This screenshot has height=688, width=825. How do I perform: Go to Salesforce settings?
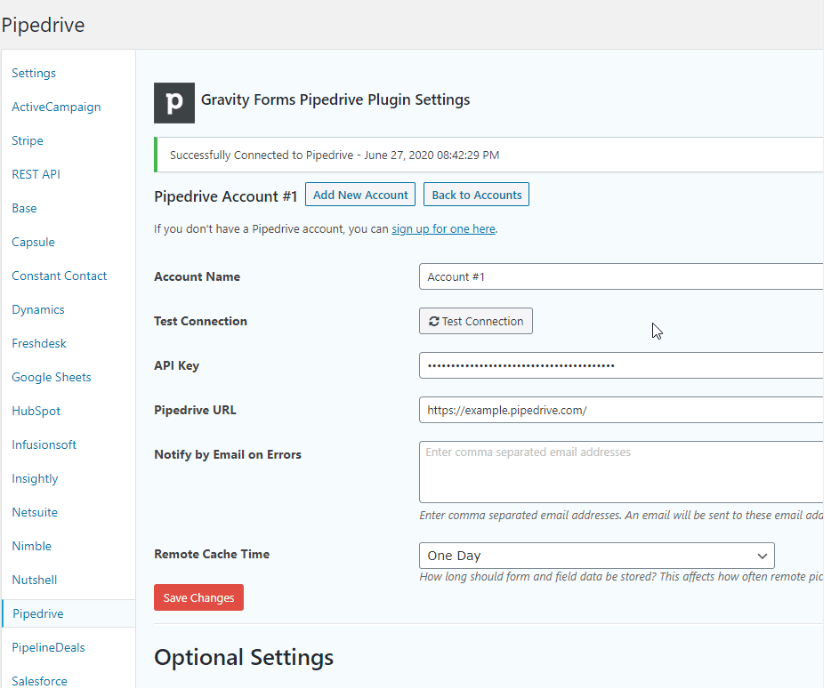[x=39, y=681]
